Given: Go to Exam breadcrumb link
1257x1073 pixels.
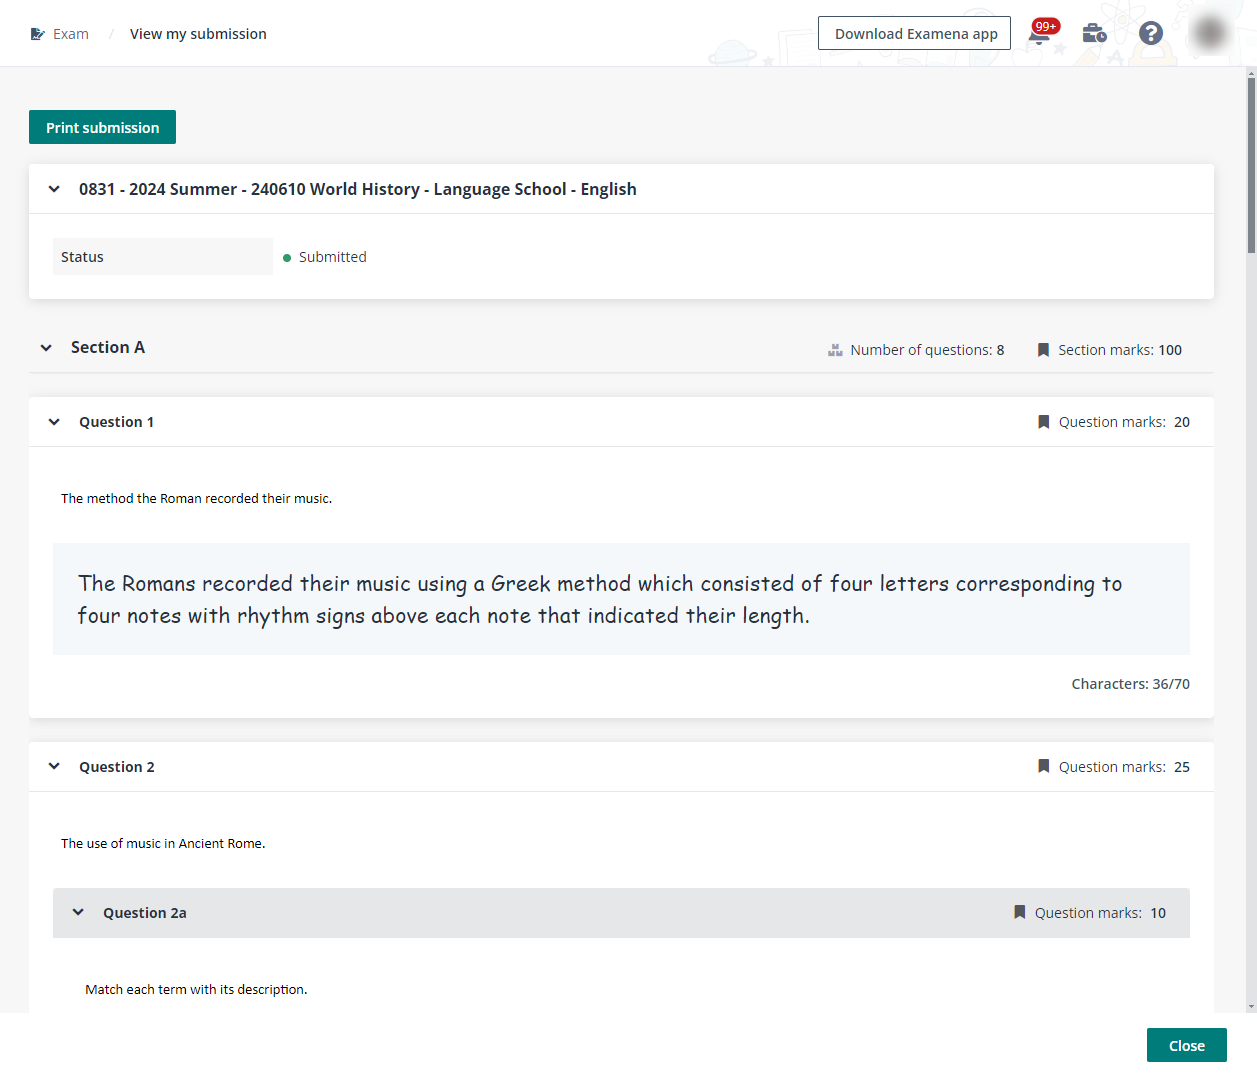Looking at the screenshot, I should [x=71, y=34].
